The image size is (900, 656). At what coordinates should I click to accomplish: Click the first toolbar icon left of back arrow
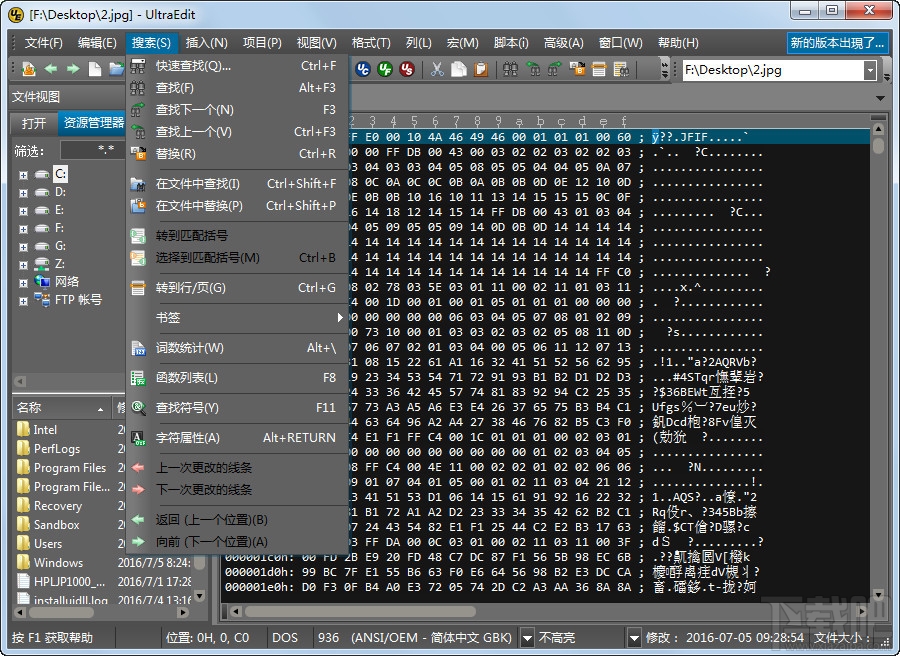(29, 69)
